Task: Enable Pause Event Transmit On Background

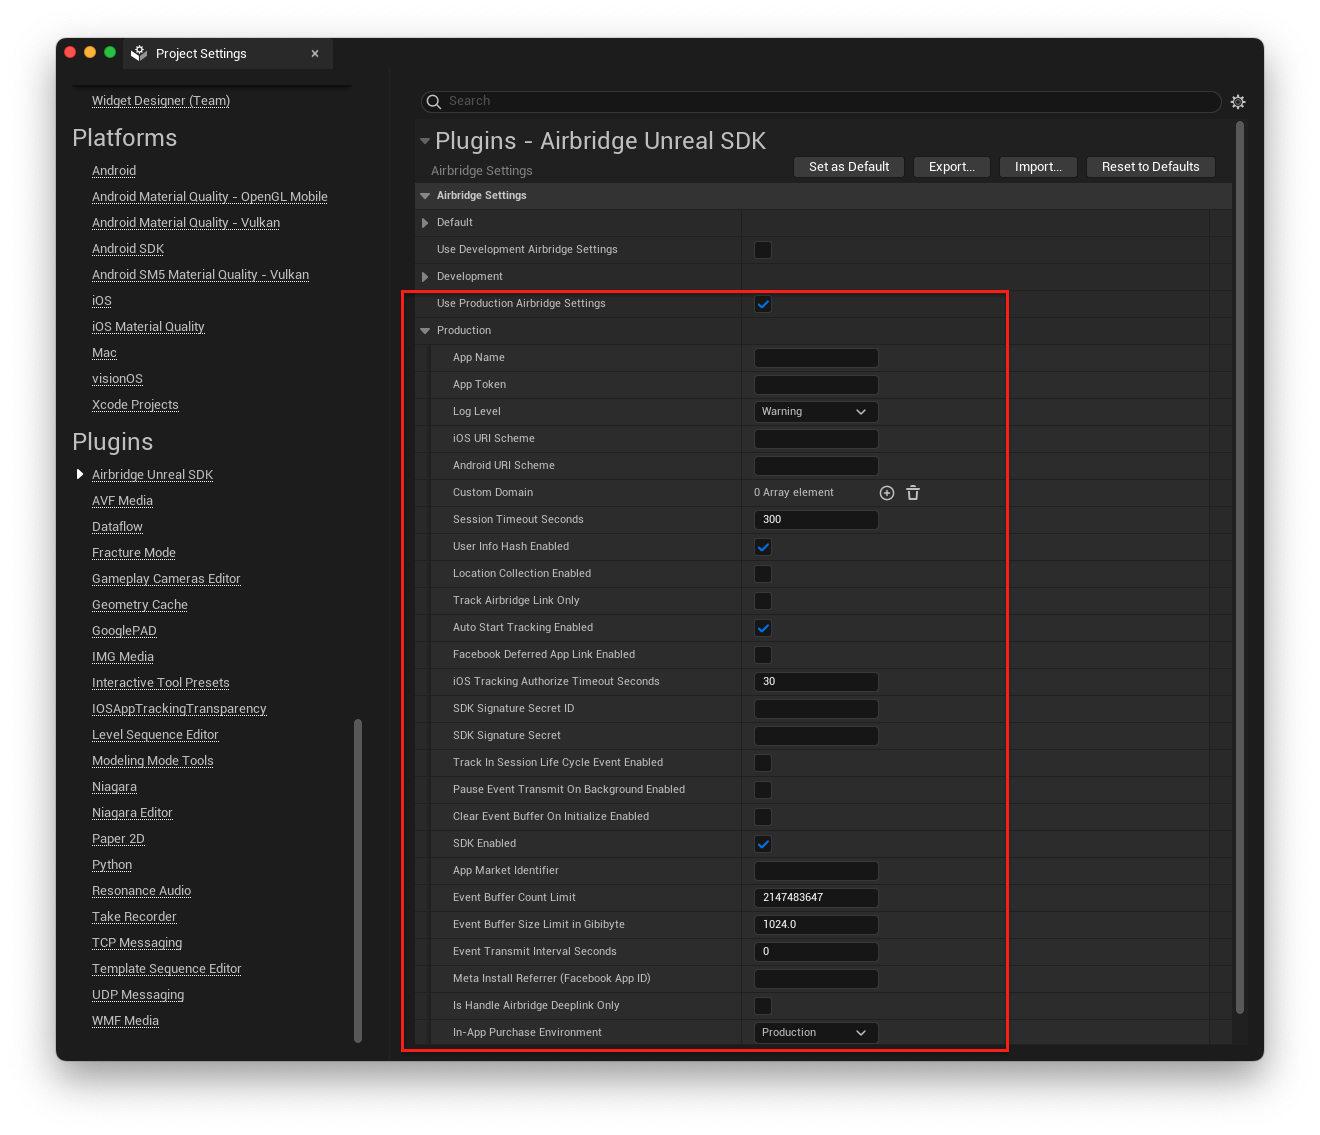Action: [x=763, y=790]
